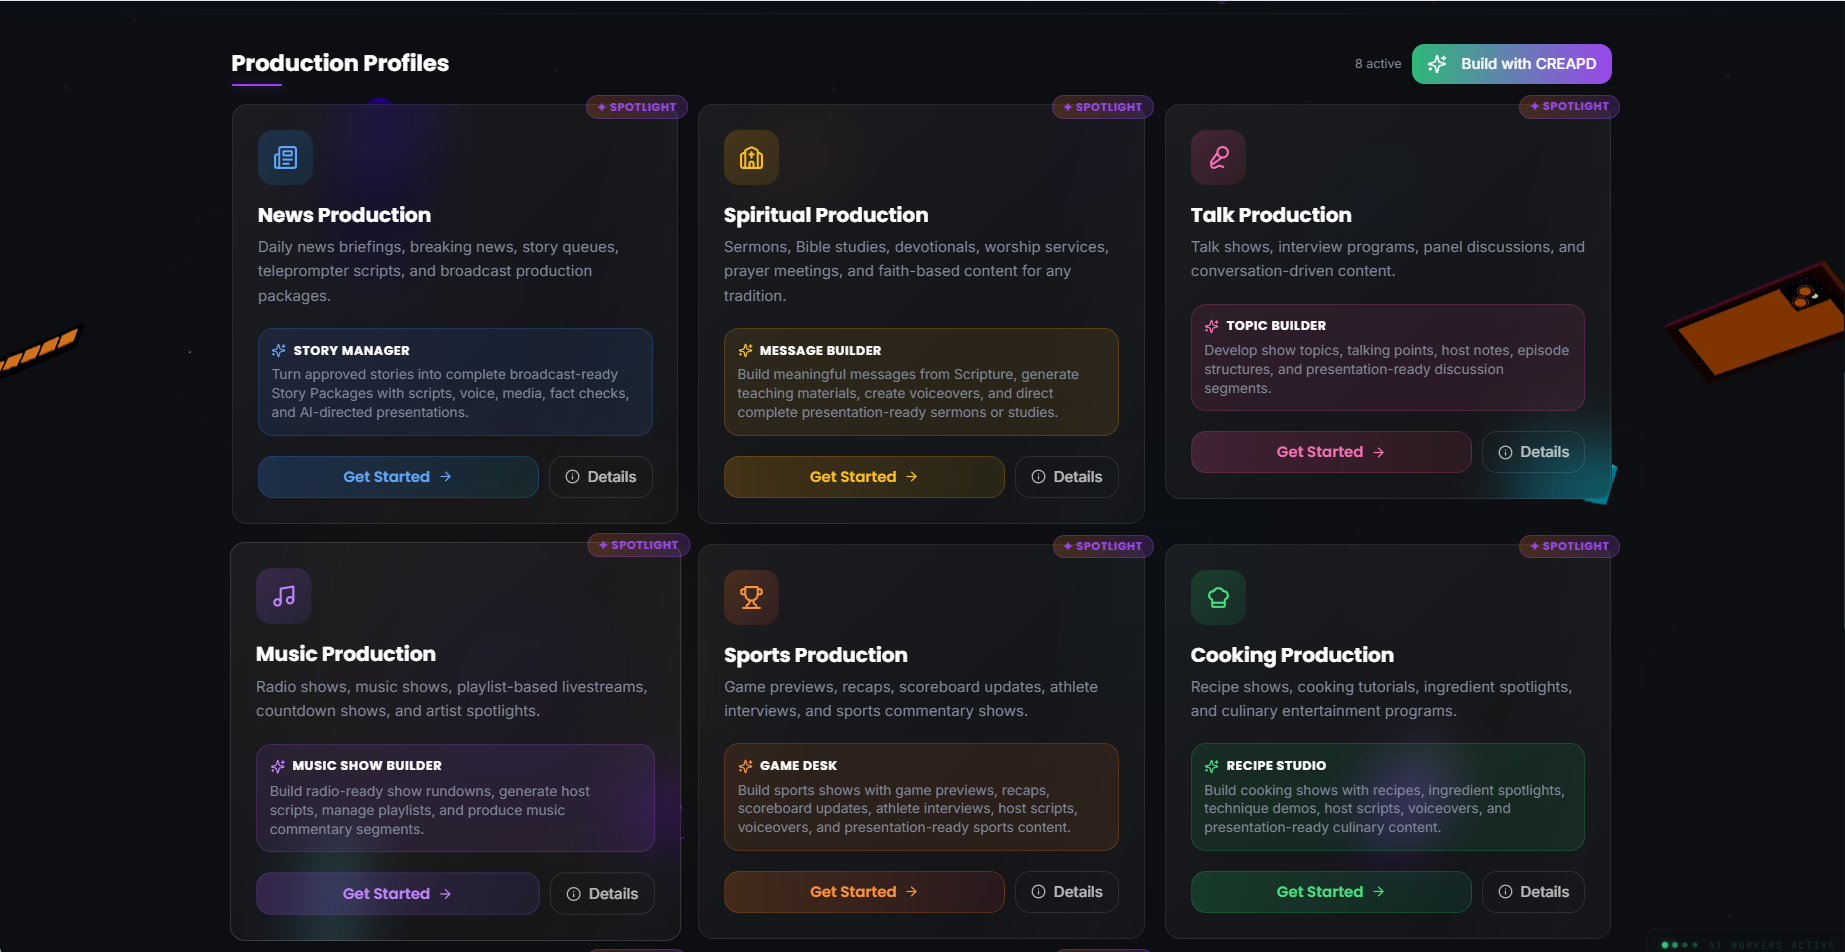The width and height of the screenshot is (1845, 952).
Task: Click the sparkle icon beside Game Desk
Action: [745, 766]
